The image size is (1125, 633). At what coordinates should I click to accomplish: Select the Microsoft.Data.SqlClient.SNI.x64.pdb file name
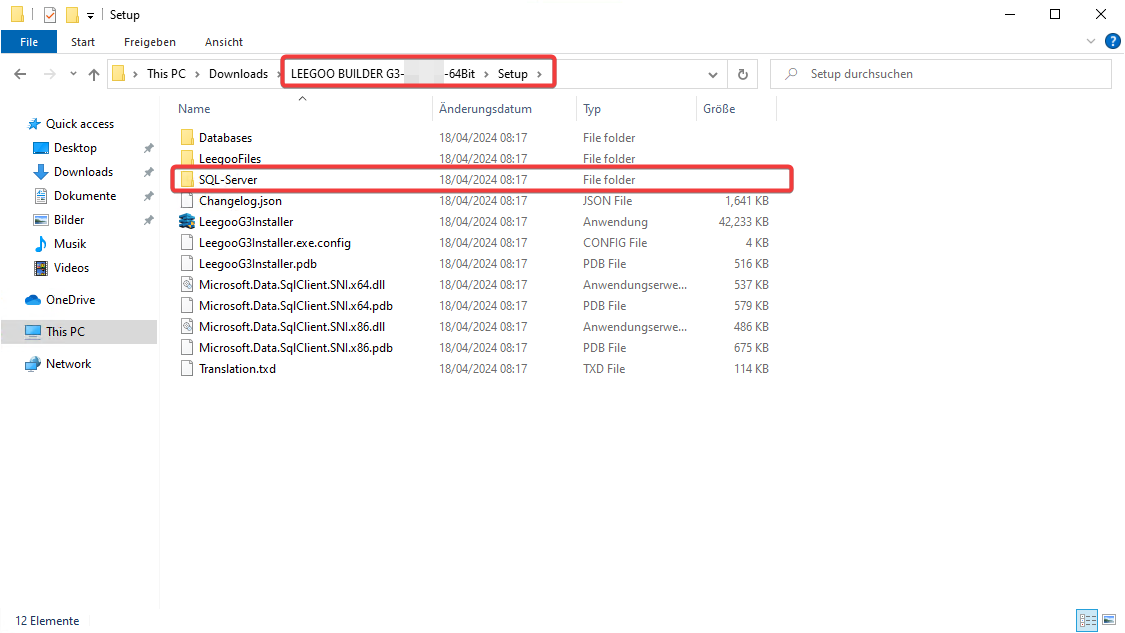296,306
